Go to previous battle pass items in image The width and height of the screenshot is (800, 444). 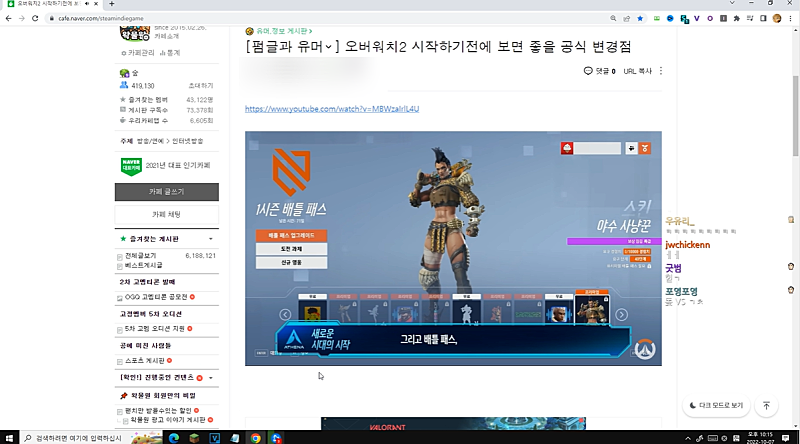(285, 314)
